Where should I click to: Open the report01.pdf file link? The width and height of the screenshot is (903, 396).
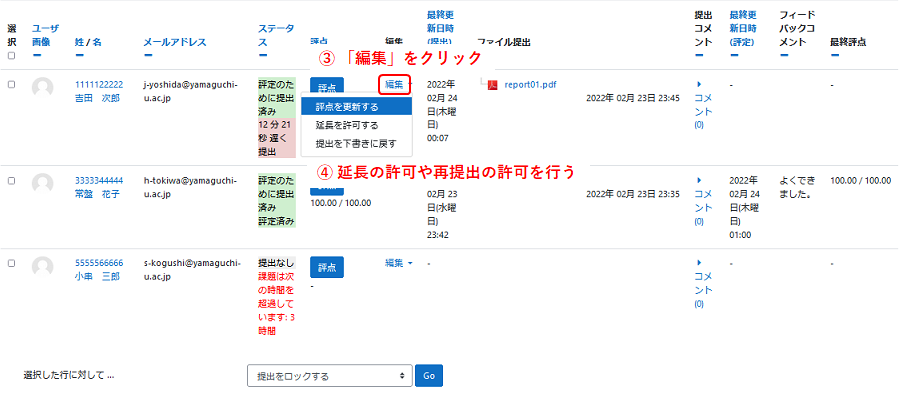530,85
